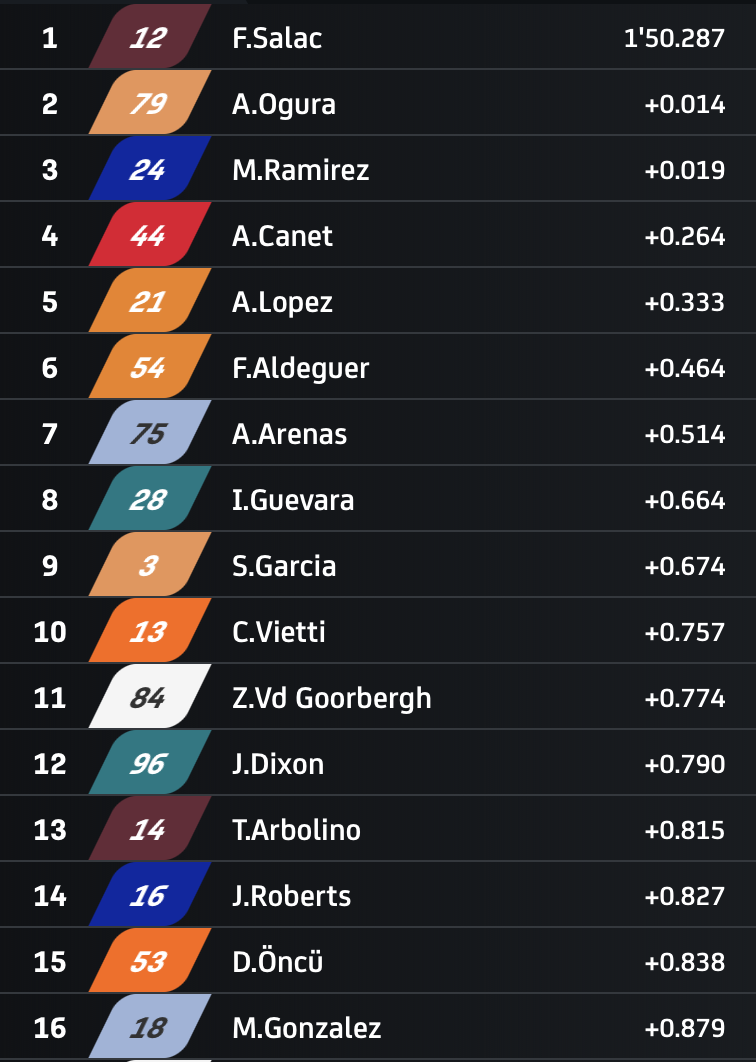The height and width of the screenshot is (1062, 756).
Task: Select the orange number 53 badge
Action: pos(149,962)
